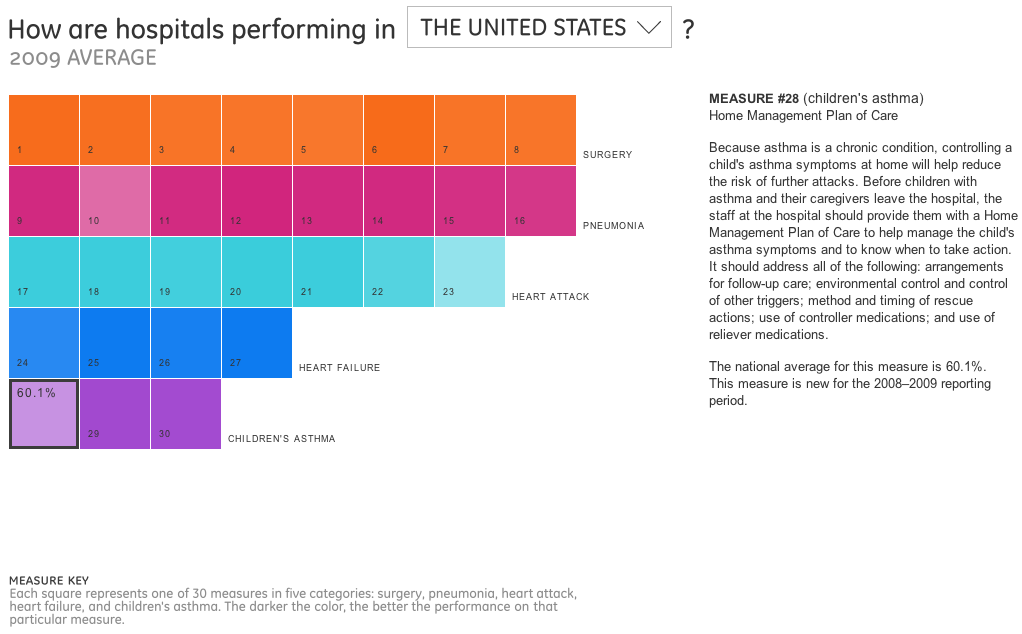Choose pneumonia measure square 10
Viewport: 1022px width, 634px height.
115,201
